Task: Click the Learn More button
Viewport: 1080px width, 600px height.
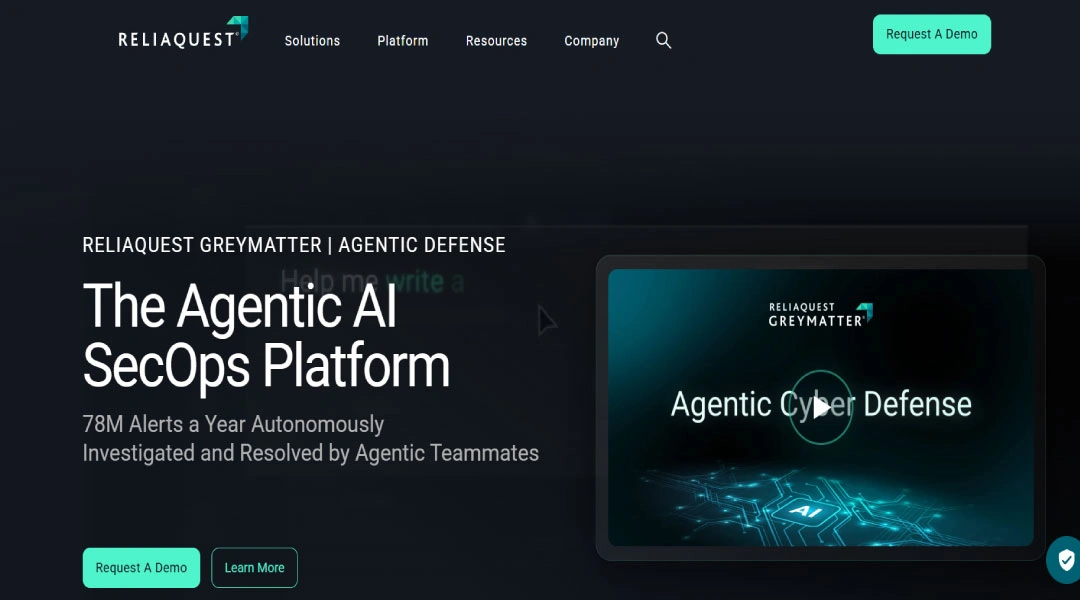Action: coord(254,568)
